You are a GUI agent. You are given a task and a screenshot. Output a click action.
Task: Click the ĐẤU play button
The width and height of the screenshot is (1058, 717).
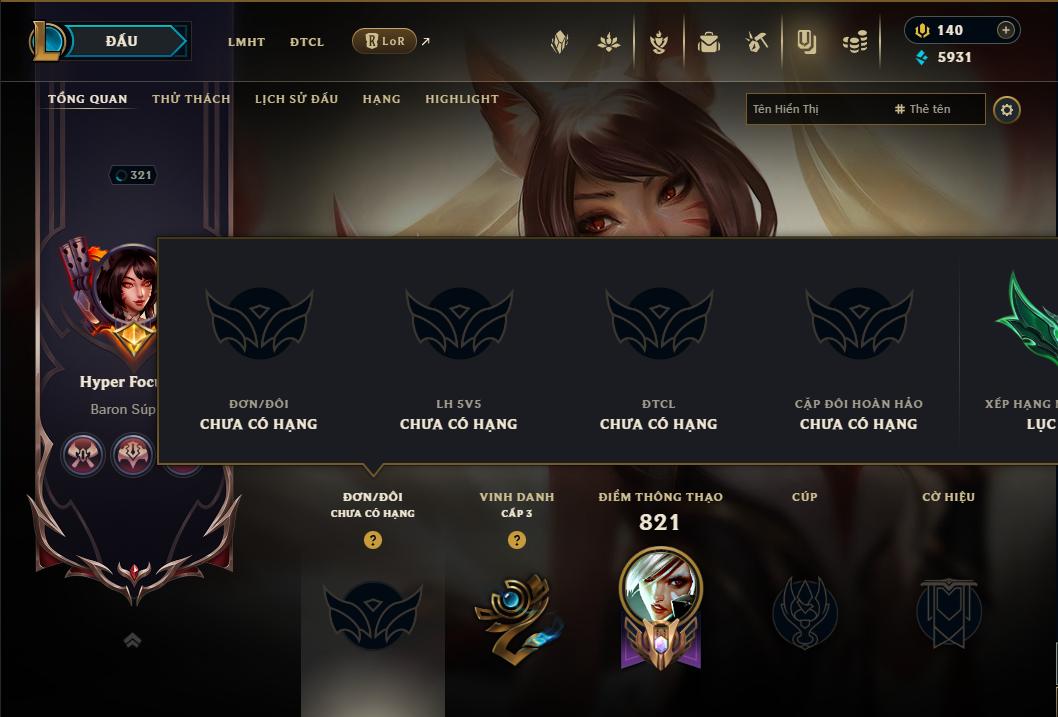click(x=121, y=41)
